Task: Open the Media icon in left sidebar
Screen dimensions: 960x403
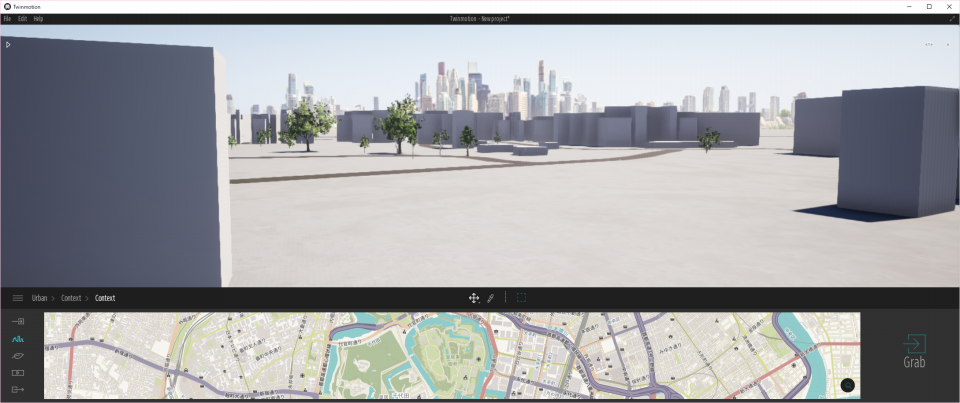Action: [18, 373]
